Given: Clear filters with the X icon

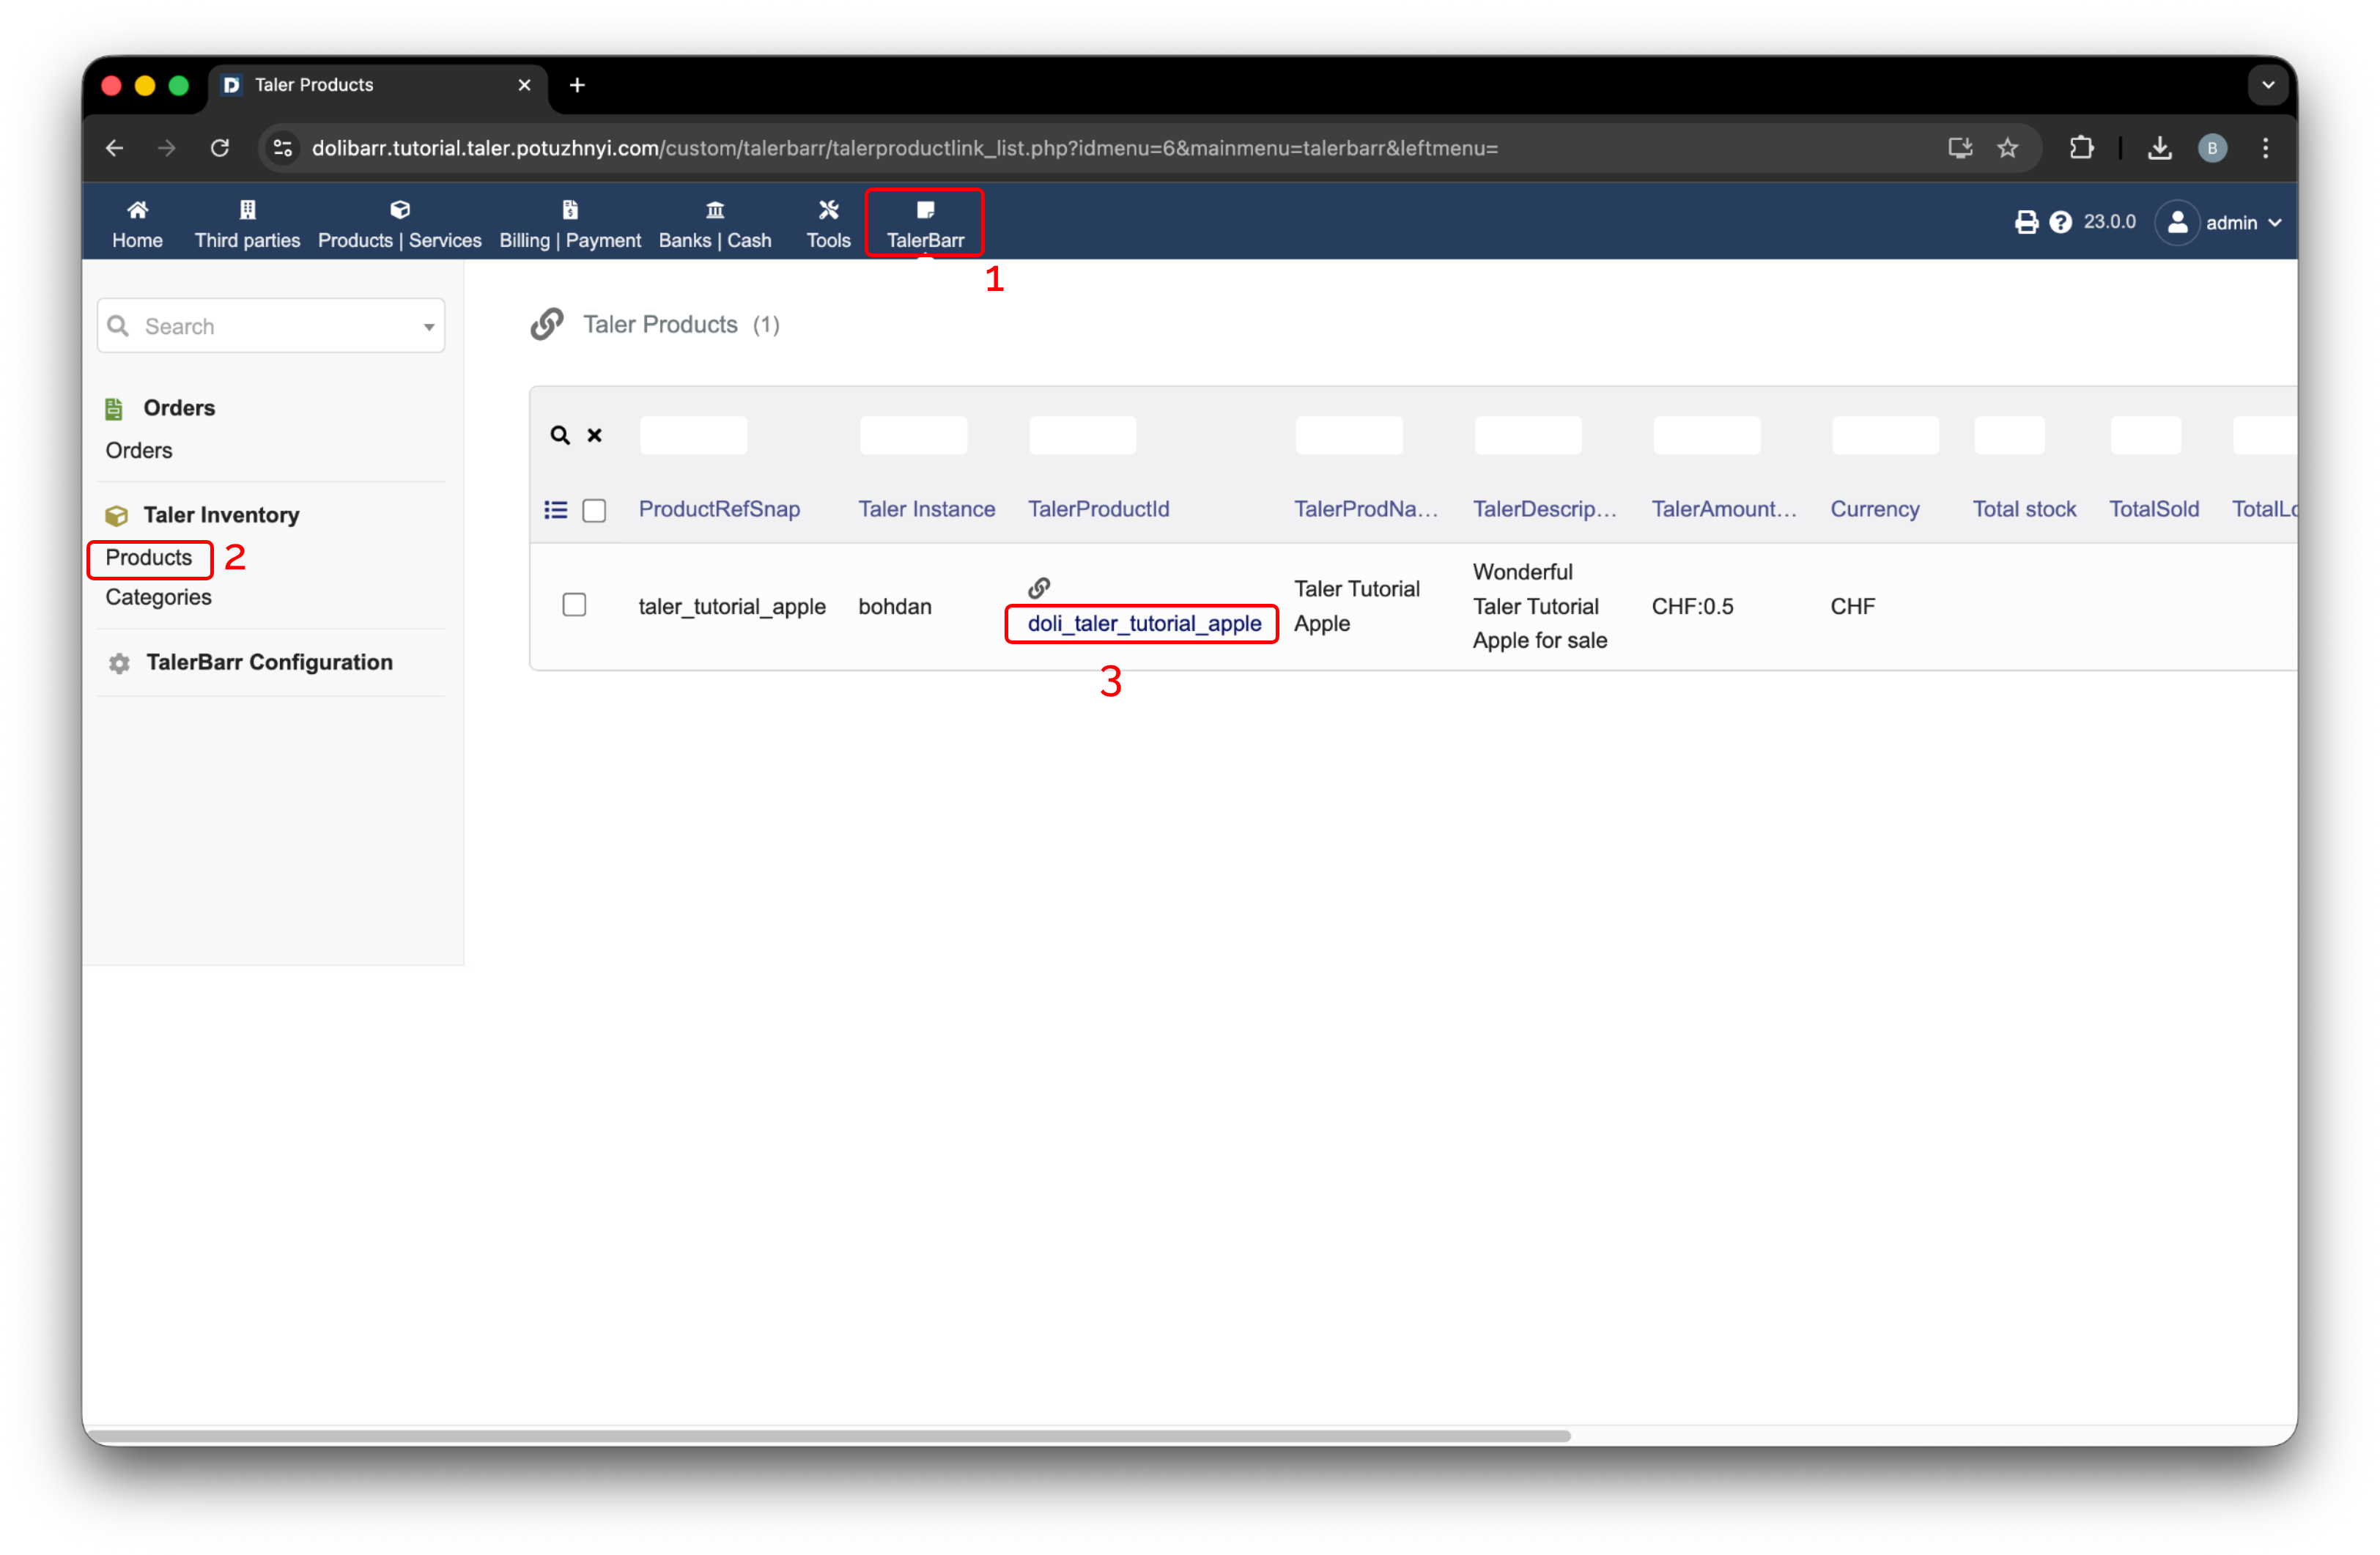Looking at the screenshot, I should 594,435.
